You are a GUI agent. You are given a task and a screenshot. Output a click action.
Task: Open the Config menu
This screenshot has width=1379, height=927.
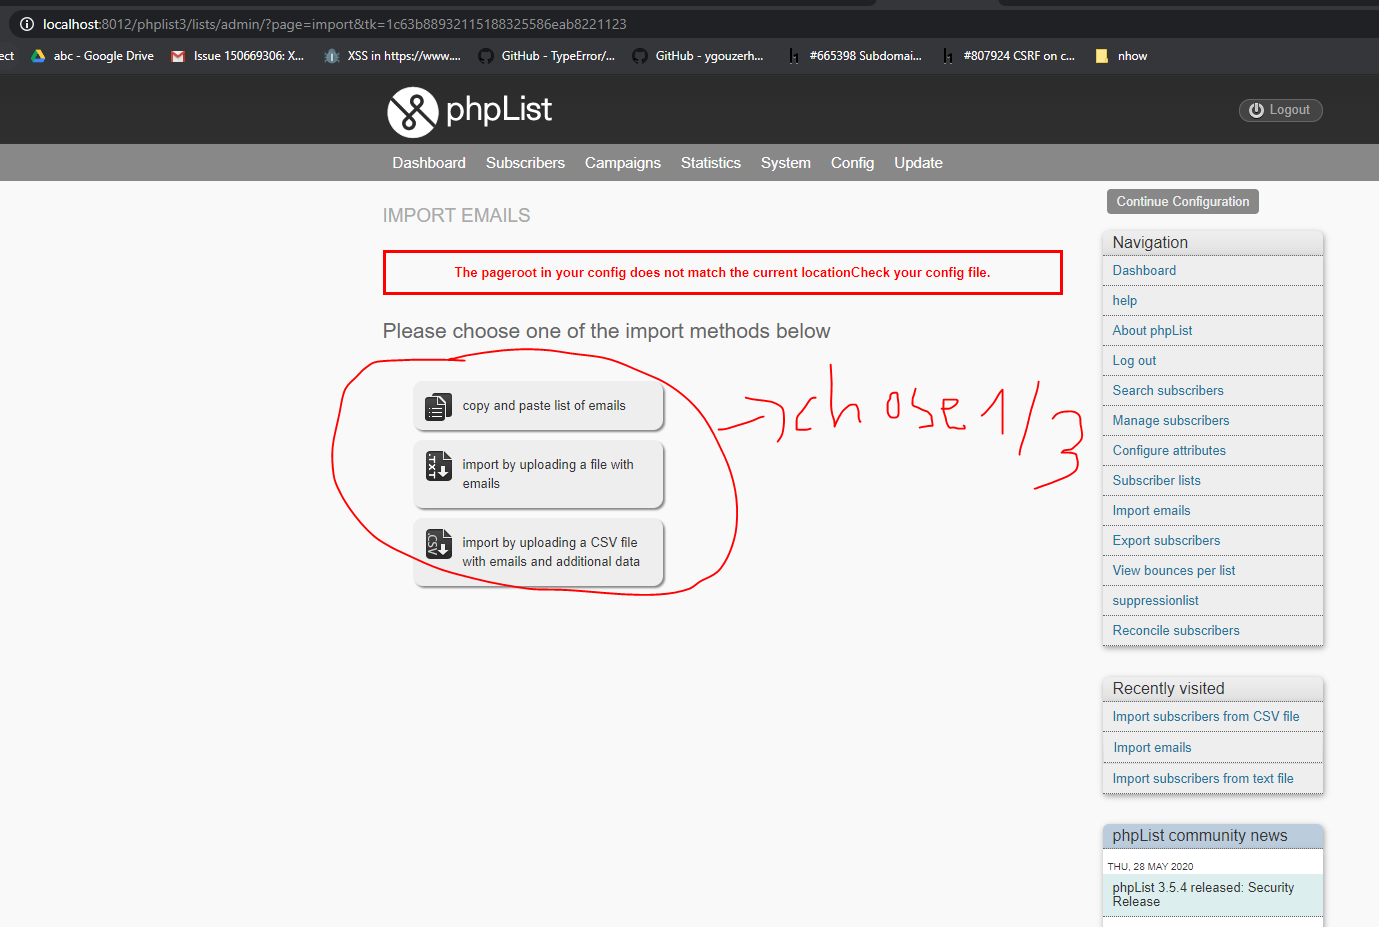click(x=852, y=163)
